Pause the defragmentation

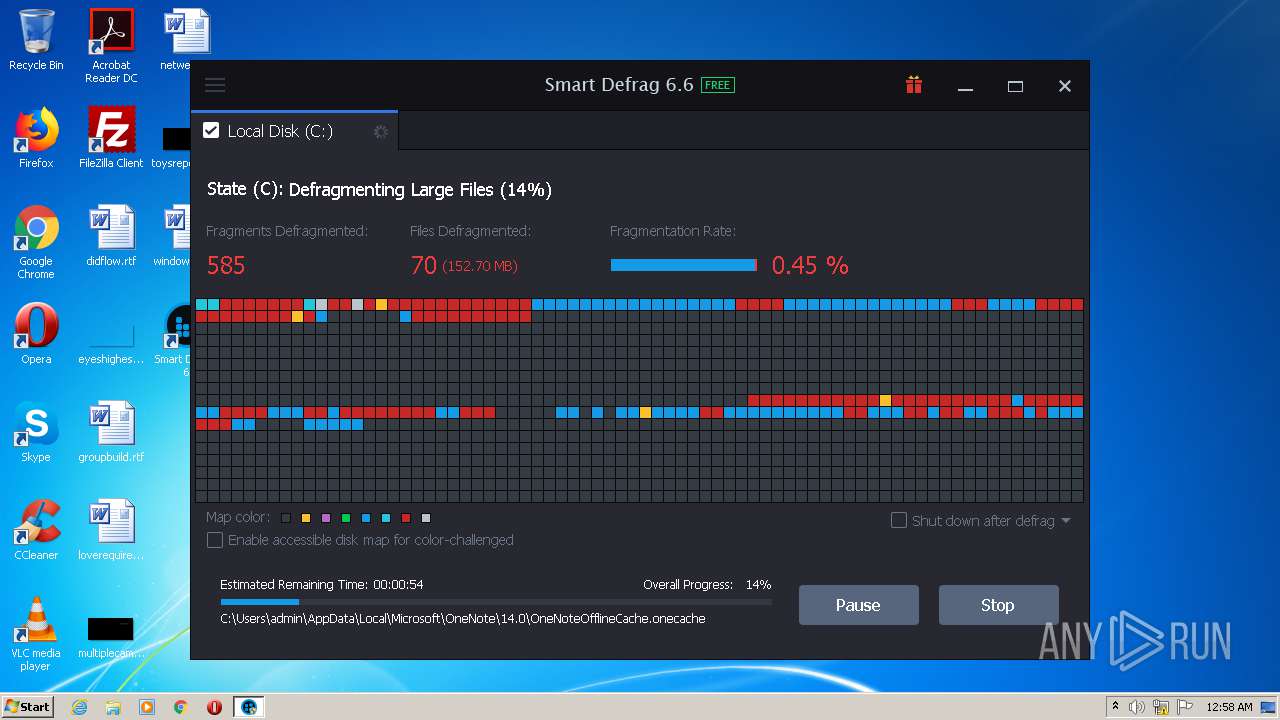point(858,605)
